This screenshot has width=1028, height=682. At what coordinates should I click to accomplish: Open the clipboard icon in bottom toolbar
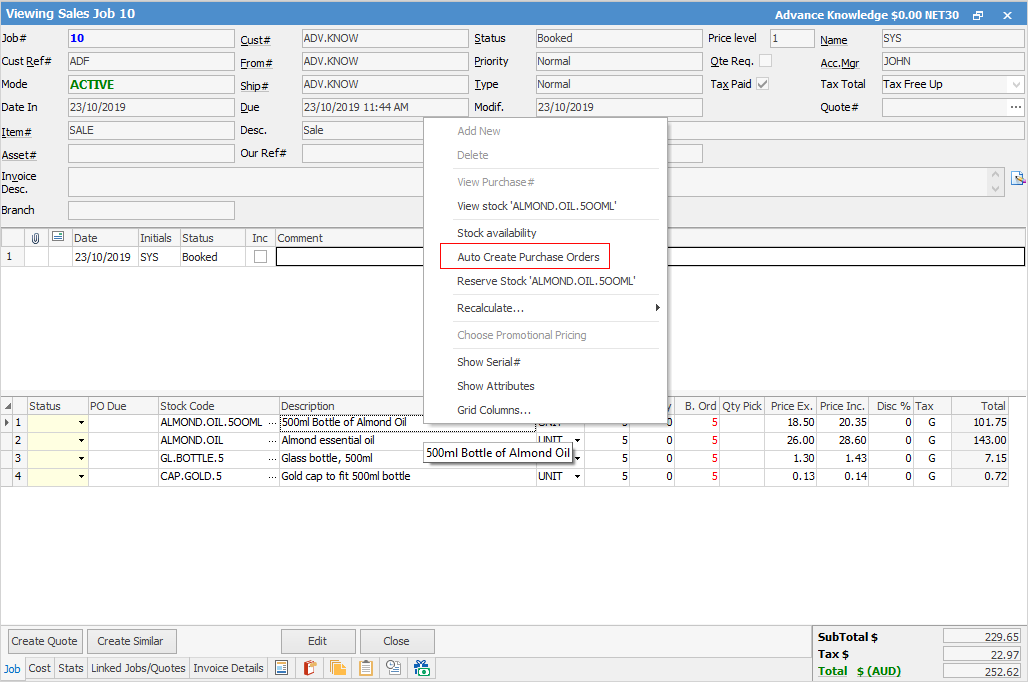(x=364, y=667)
